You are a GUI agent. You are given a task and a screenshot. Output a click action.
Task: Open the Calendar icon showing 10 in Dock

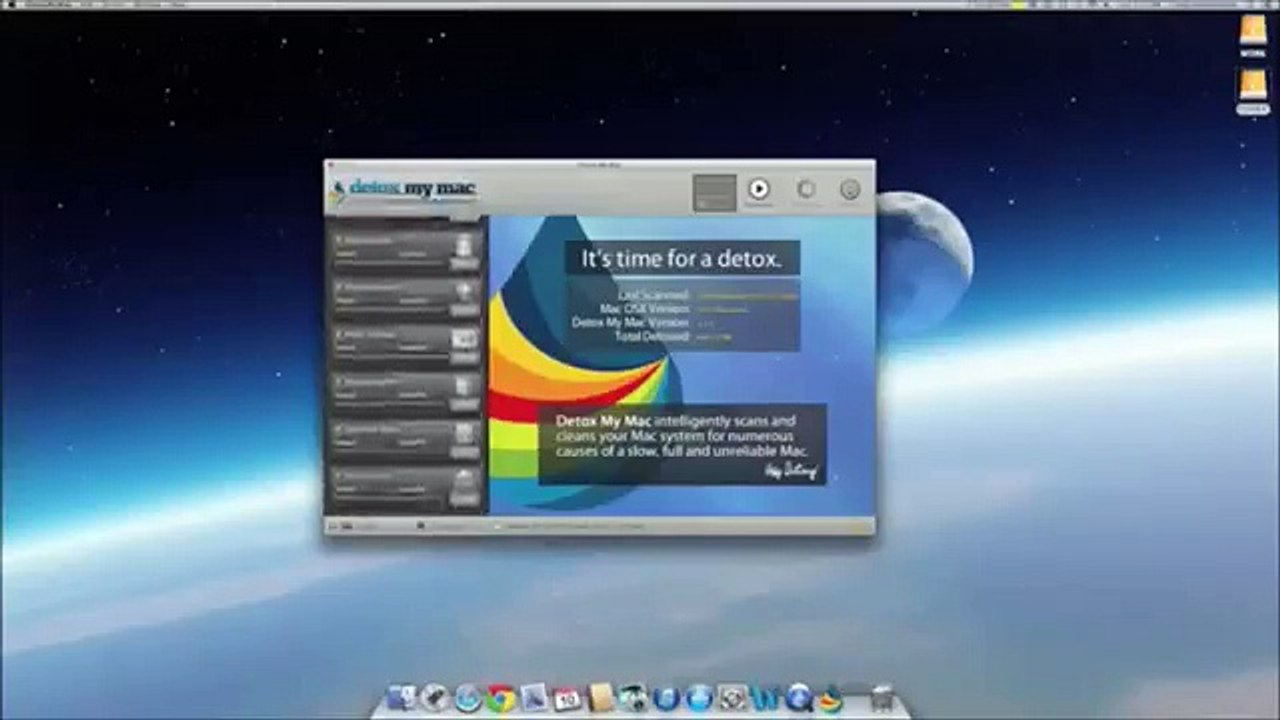click(x=566, y=698)
